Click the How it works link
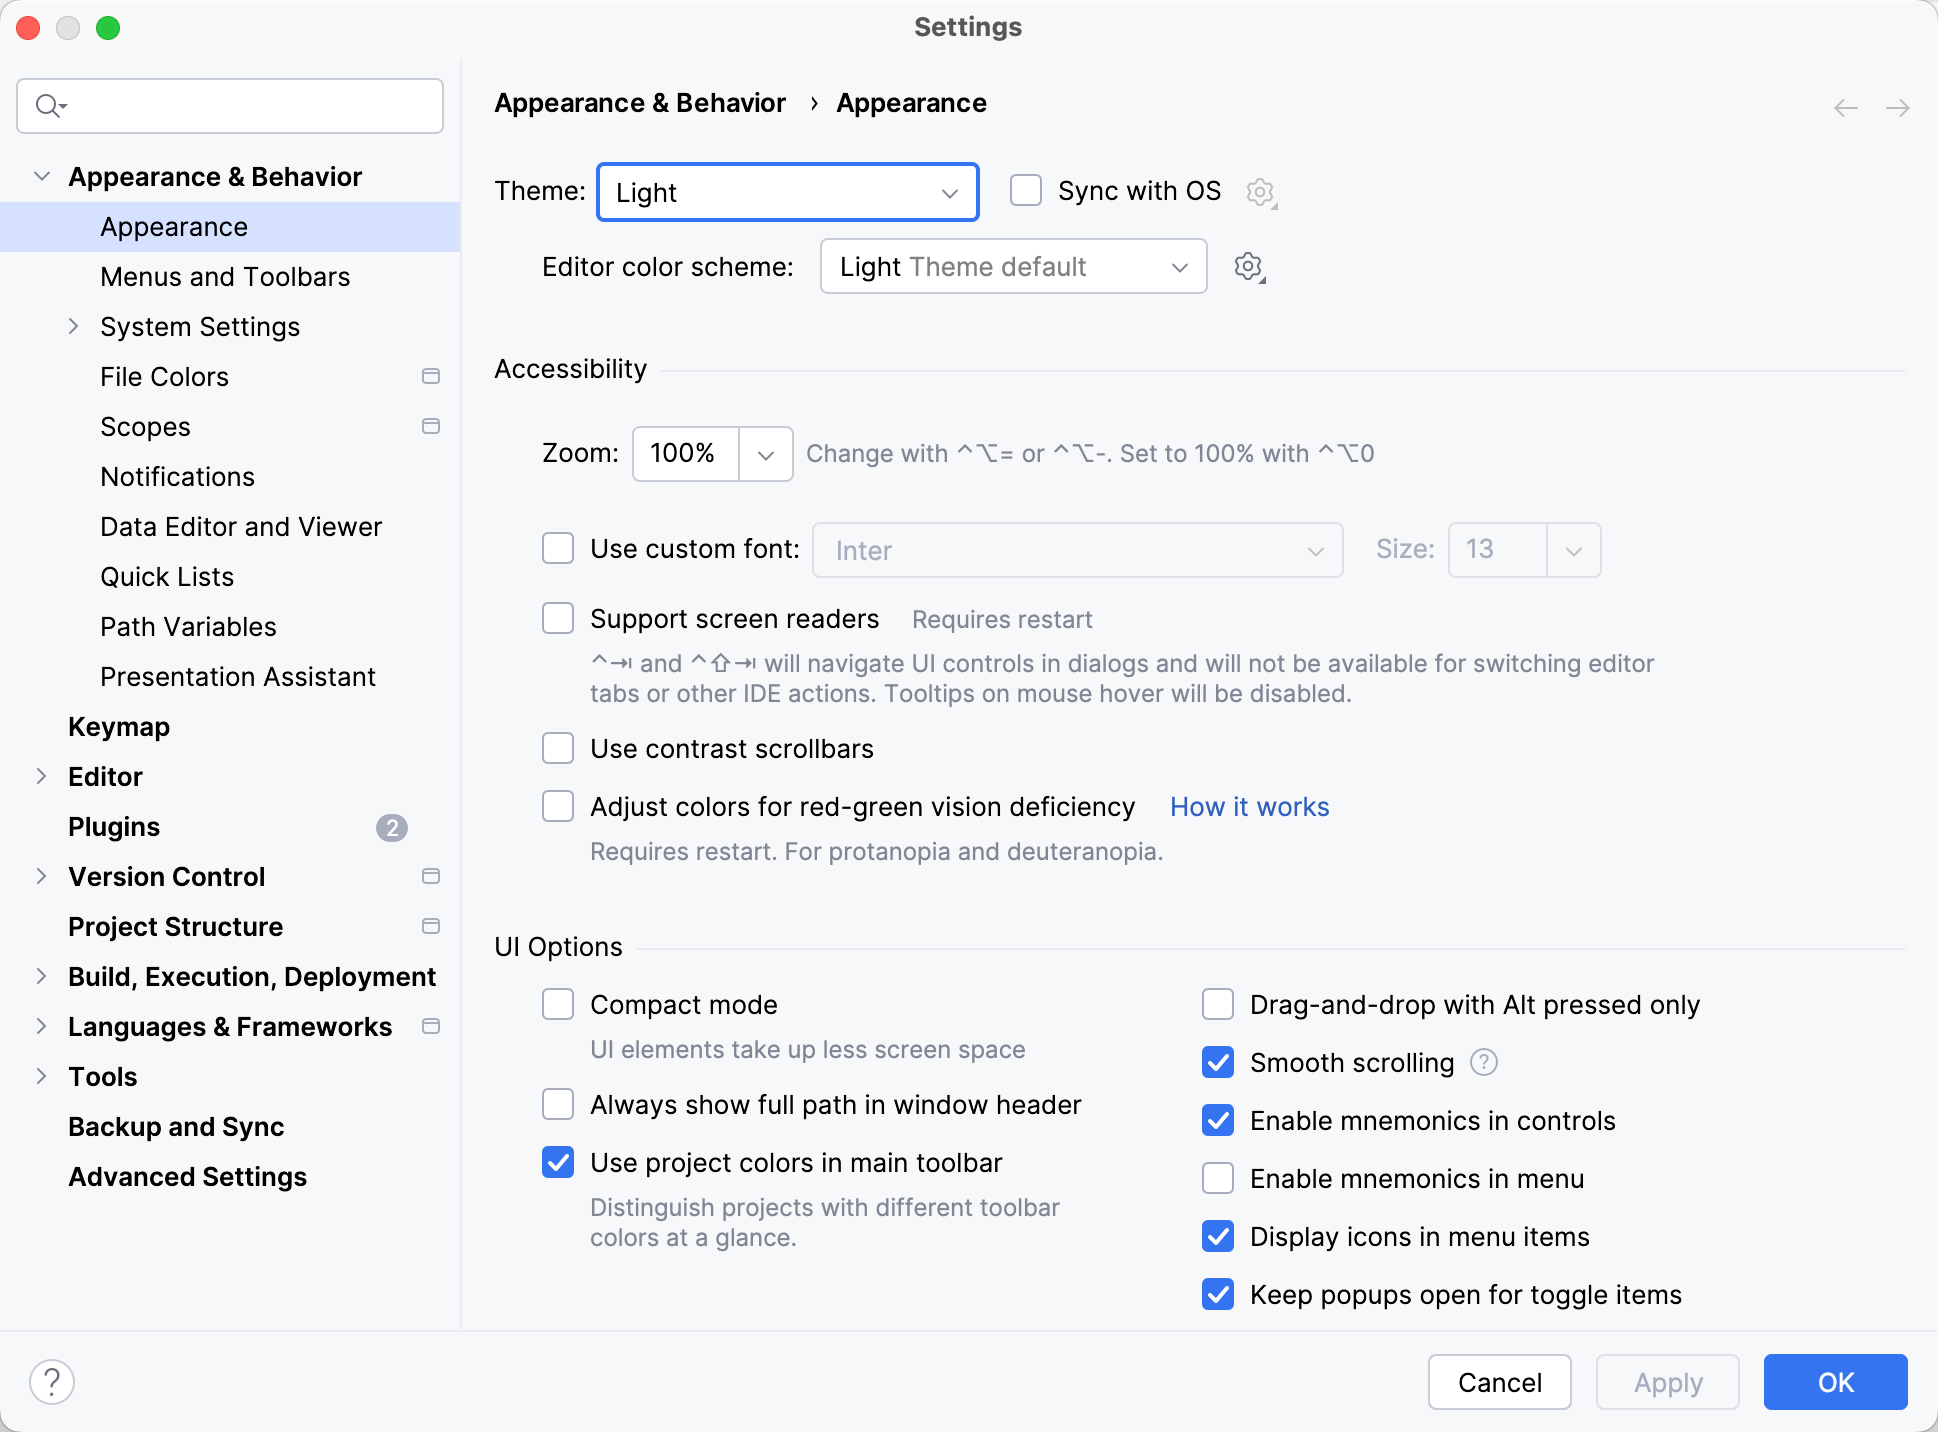Image resolution: width=1938 pixels, height=1432 pixels. point(1249,808)
